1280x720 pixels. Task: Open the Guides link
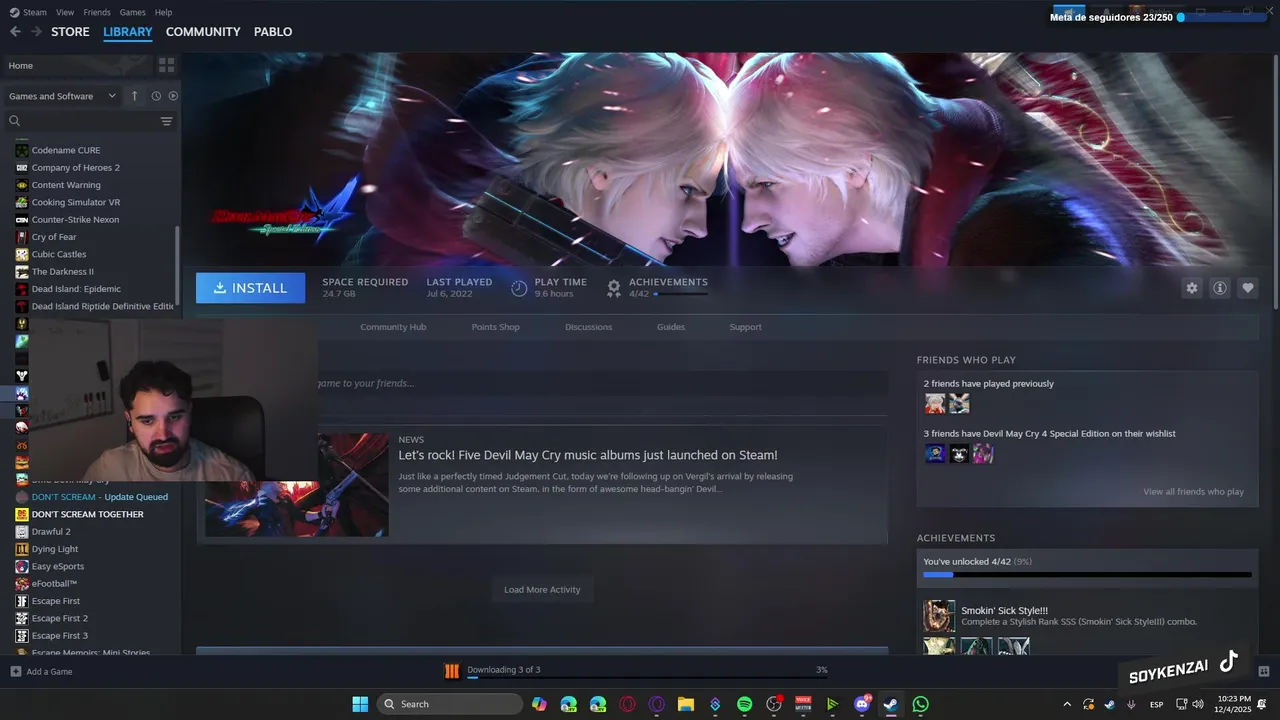click(671, 327)
